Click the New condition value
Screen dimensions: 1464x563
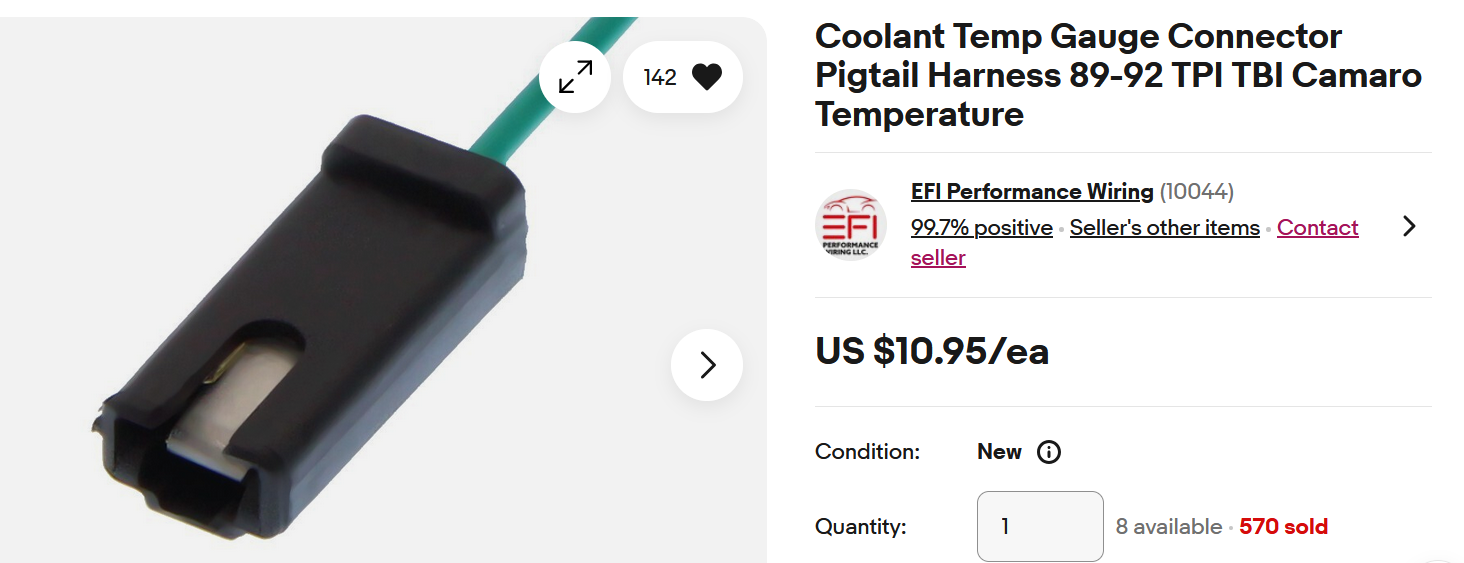[x=999, y=452]
